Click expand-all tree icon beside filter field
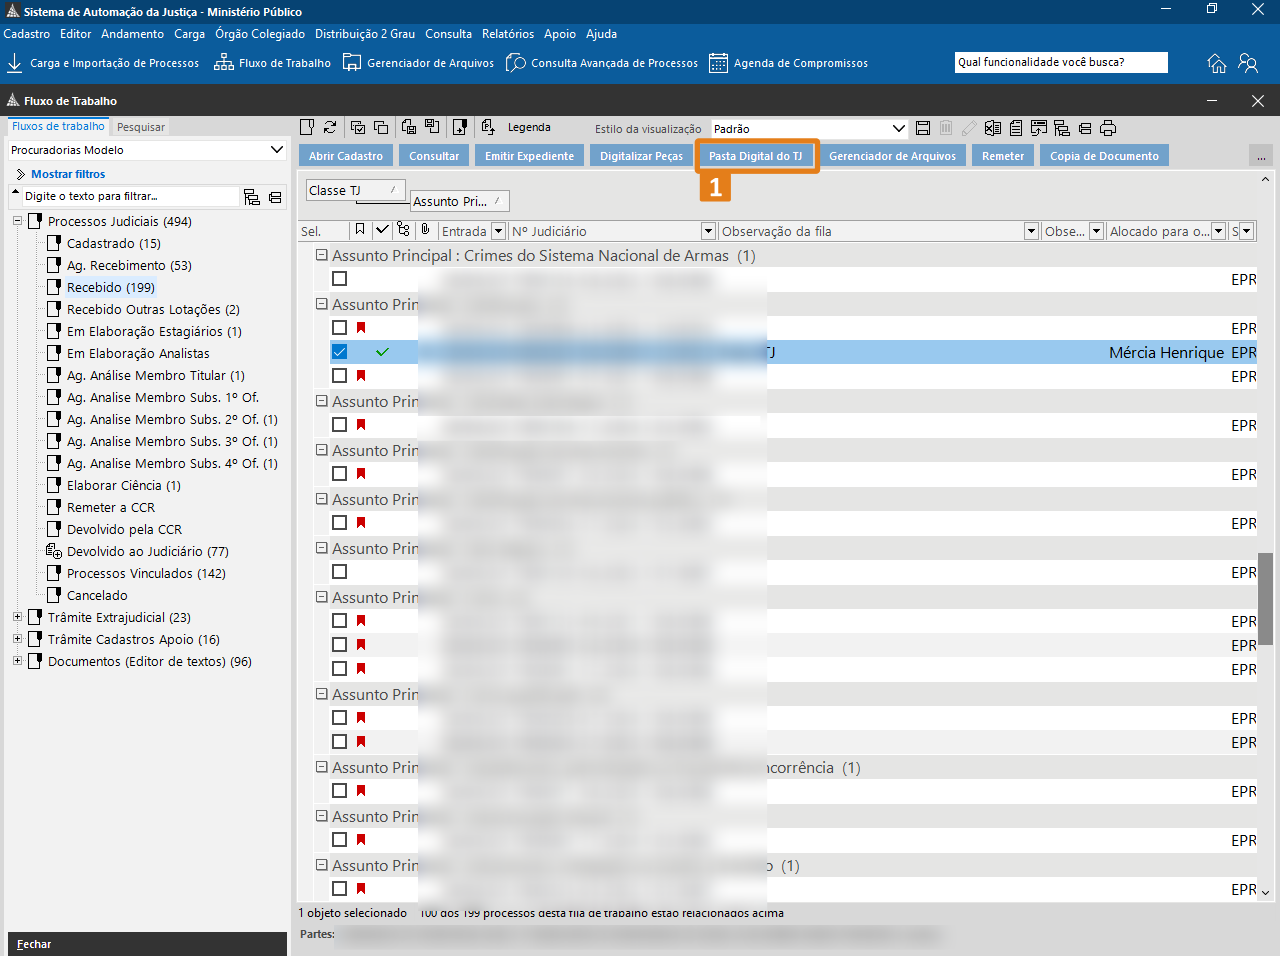Screen dimensions: 1280x956 click(252, 197)
